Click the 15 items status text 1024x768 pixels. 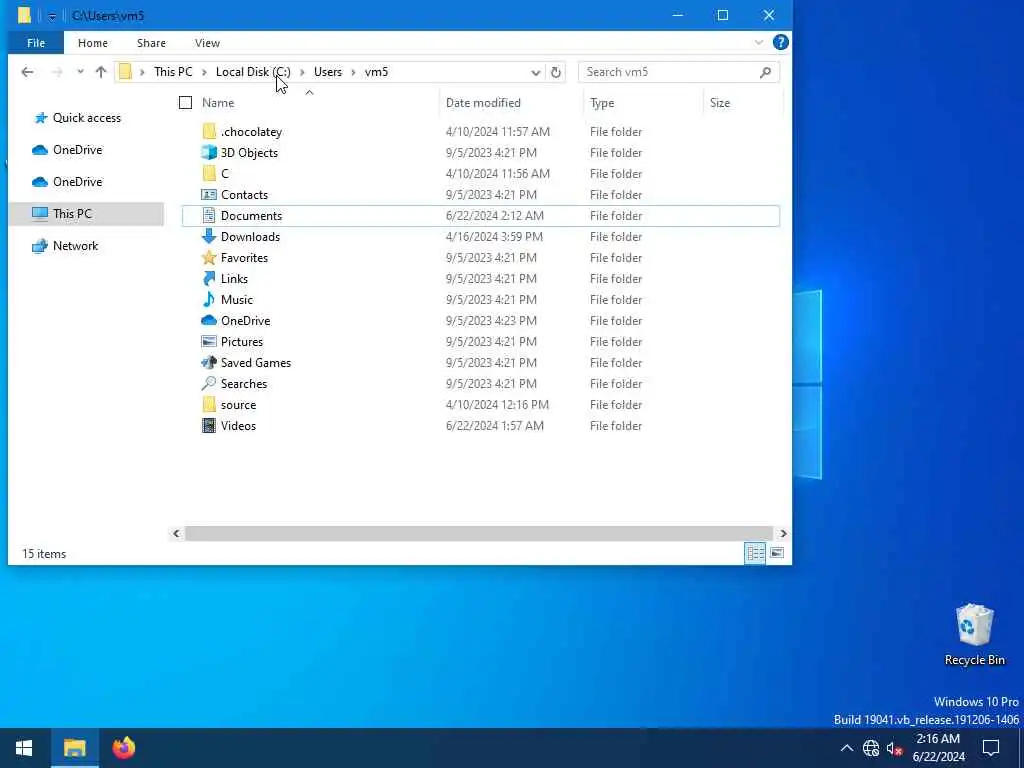(x=44, y=554)
